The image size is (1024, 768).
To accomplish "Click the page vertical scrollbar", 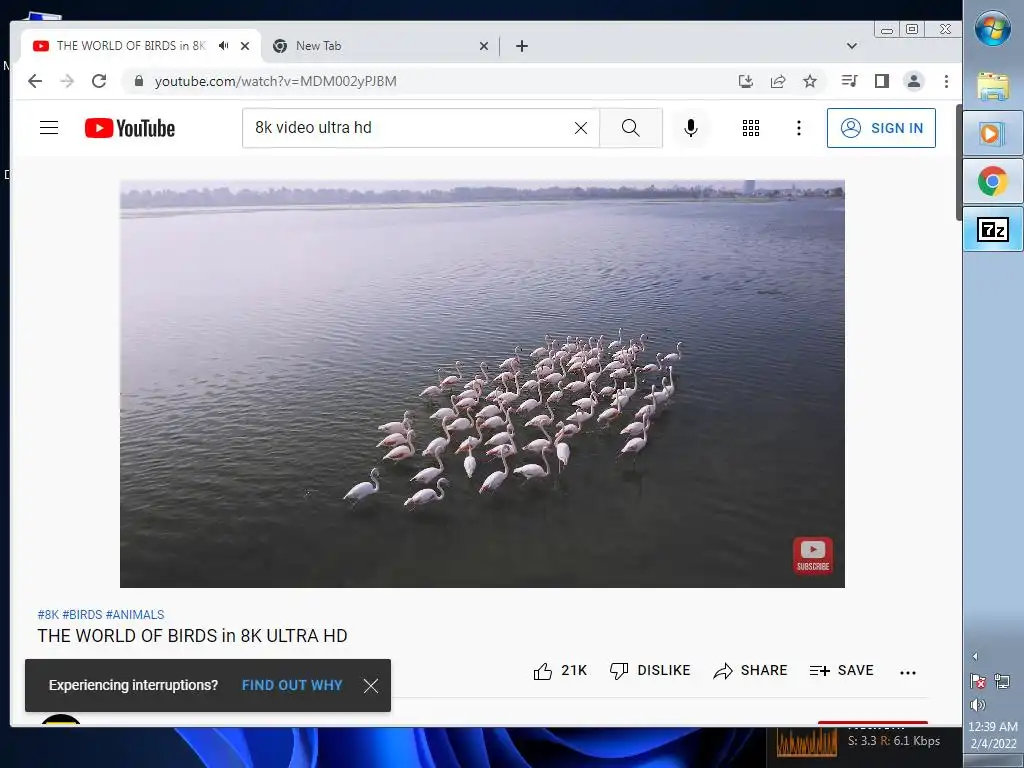I will pos(959,163).
